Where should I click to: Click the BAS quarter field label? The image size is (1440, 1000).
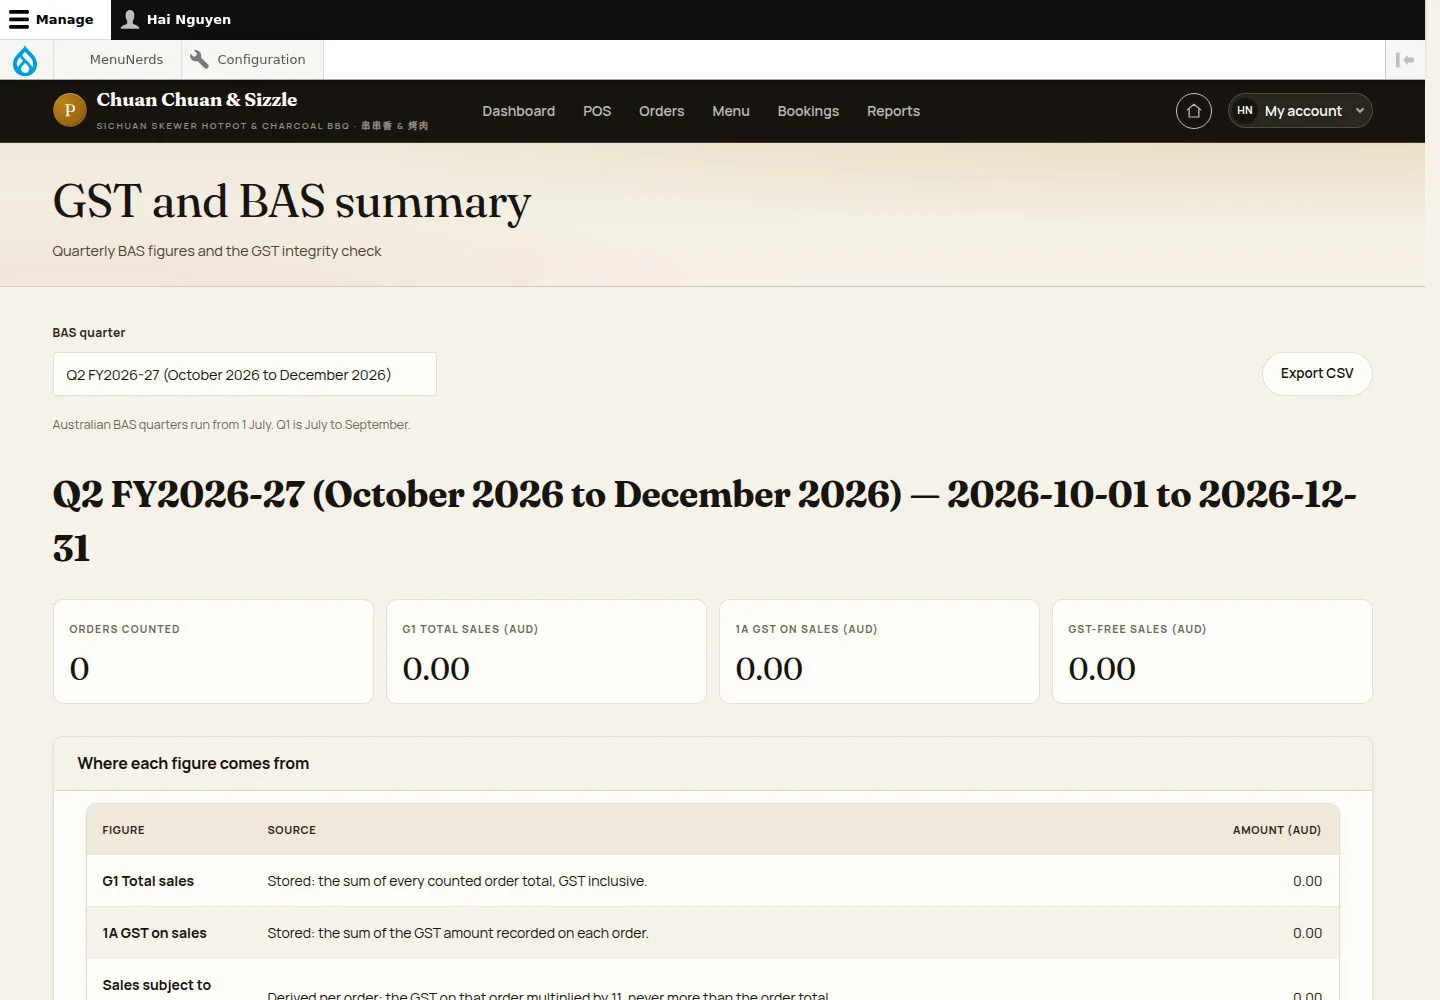89,333
